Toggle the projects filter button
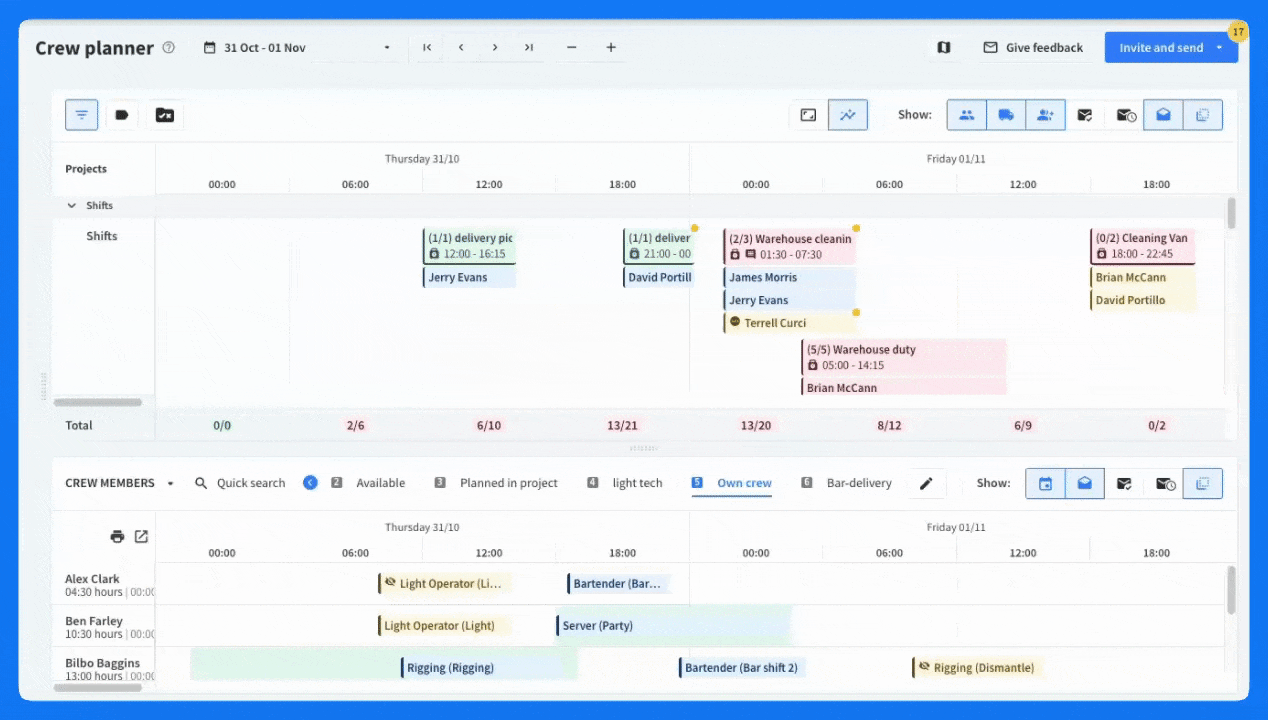This screenshot has height=720, width=1268. click(x=81, y=115)
